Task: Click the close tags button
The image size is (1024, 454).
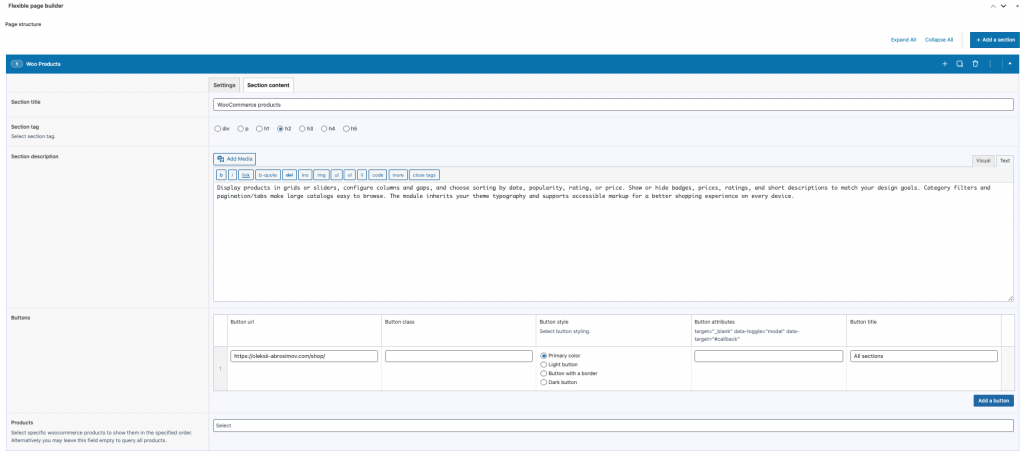Action: [x=424, y=175]
